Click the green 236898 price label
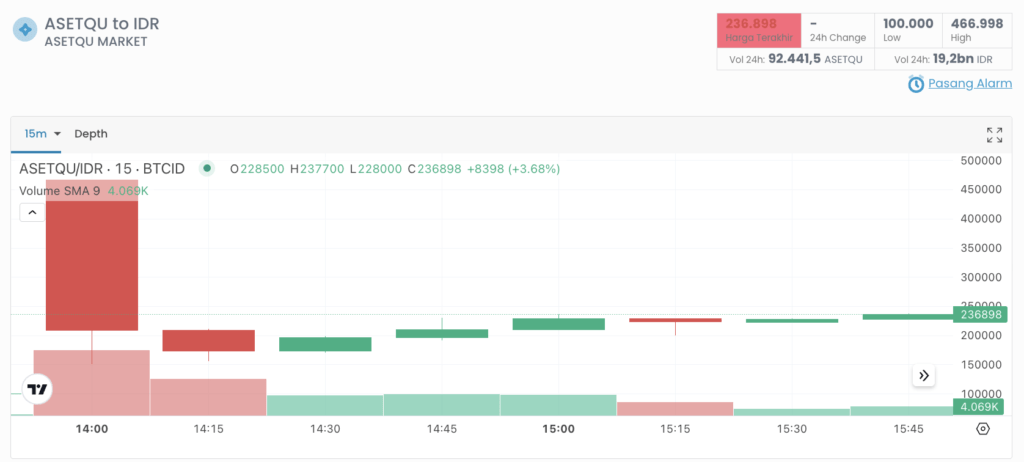This screenshot has width=1024, height=462. click(x=980, y=314)
